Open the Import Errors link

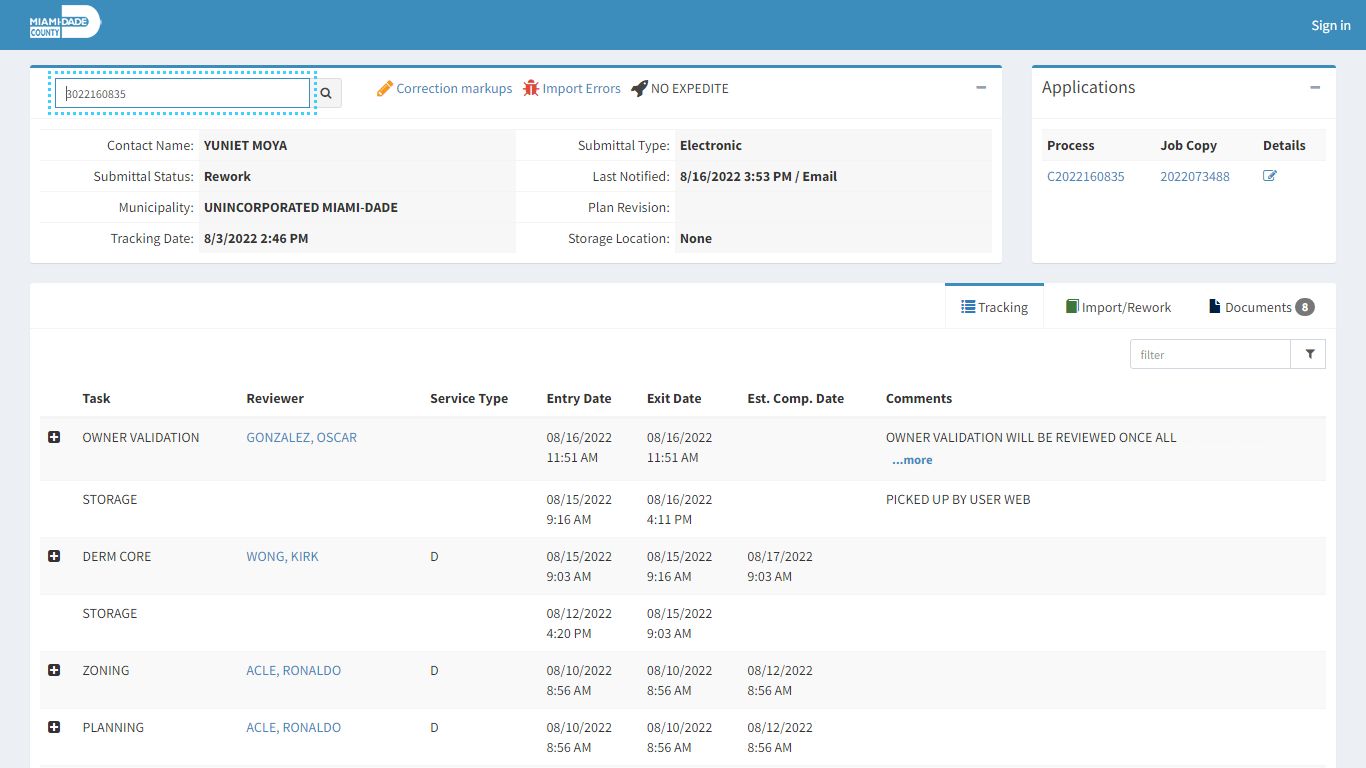click(581, 88)
